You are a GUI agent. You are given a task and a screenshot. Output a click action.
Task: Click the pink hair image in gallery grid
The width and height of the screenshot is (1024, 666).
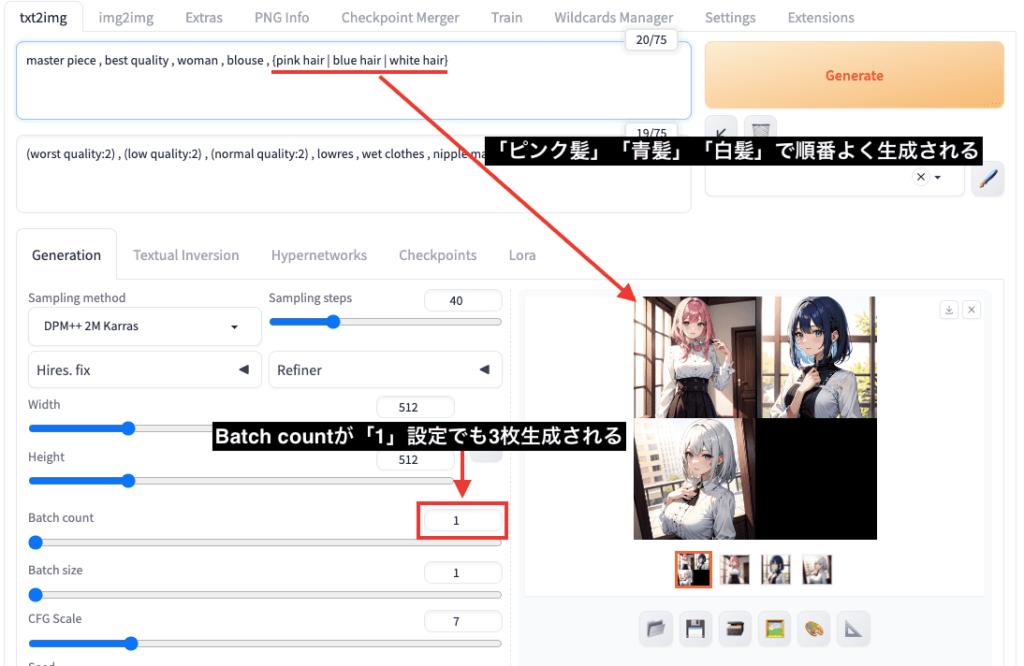click(697, 357)
